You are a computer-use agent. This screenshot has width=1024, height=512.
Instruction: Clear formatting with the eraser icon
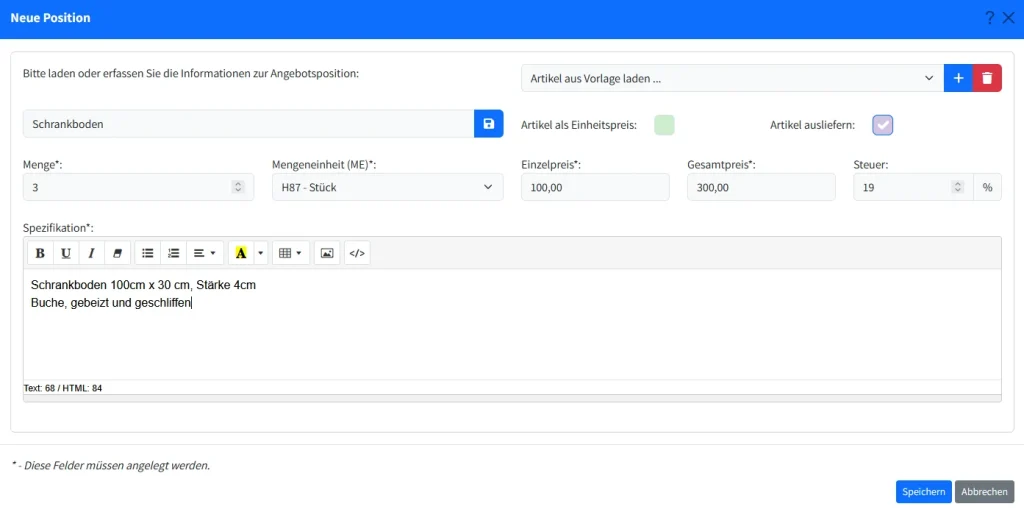[x=118, y=253]
